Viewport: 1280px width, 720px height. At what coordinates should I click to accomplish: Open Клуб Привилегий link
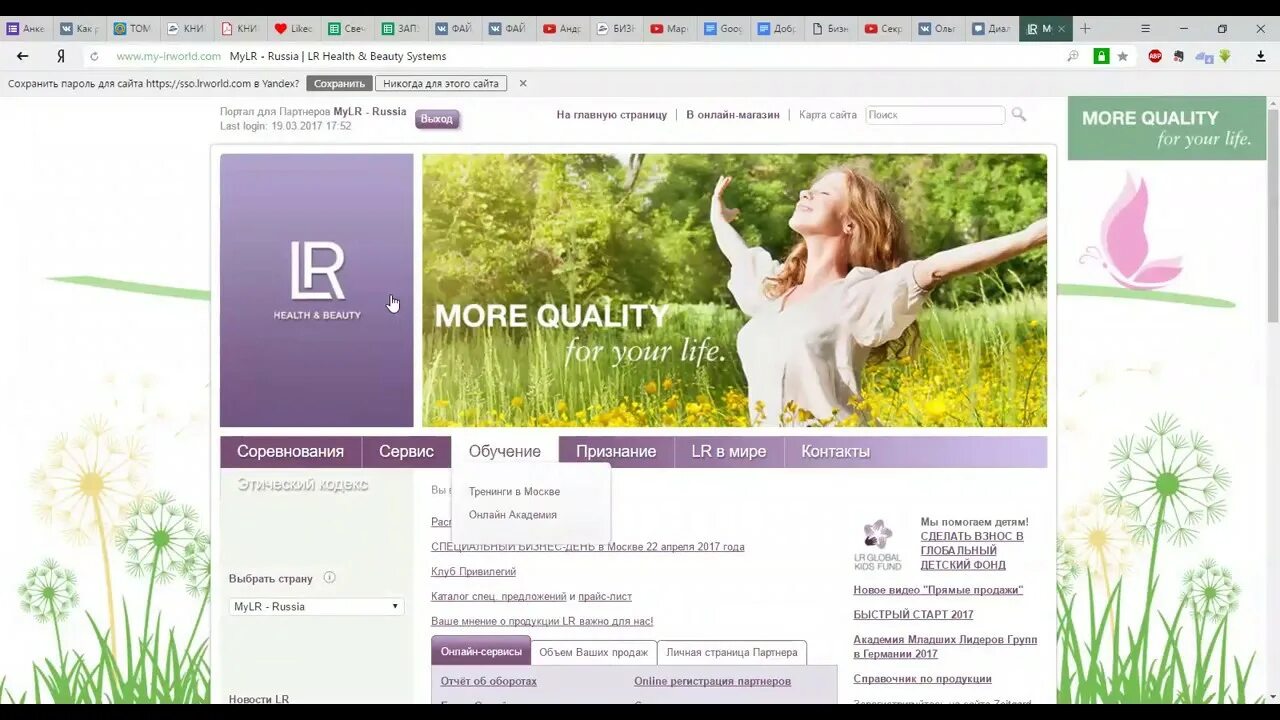click(x=474, y=572)
